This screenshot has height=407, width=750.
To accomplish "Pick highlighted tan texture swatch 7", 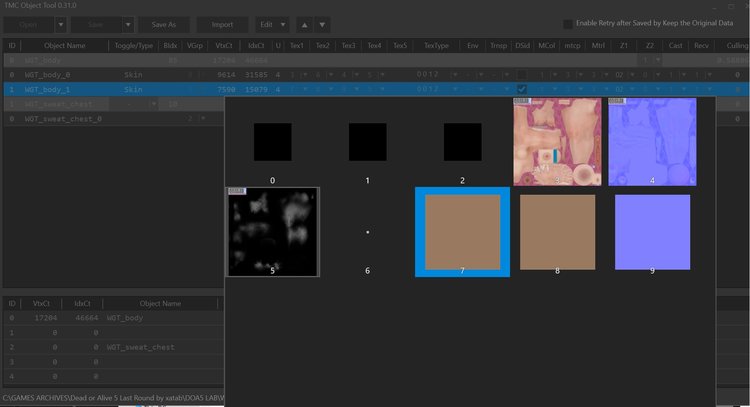I will coord(463,232).
